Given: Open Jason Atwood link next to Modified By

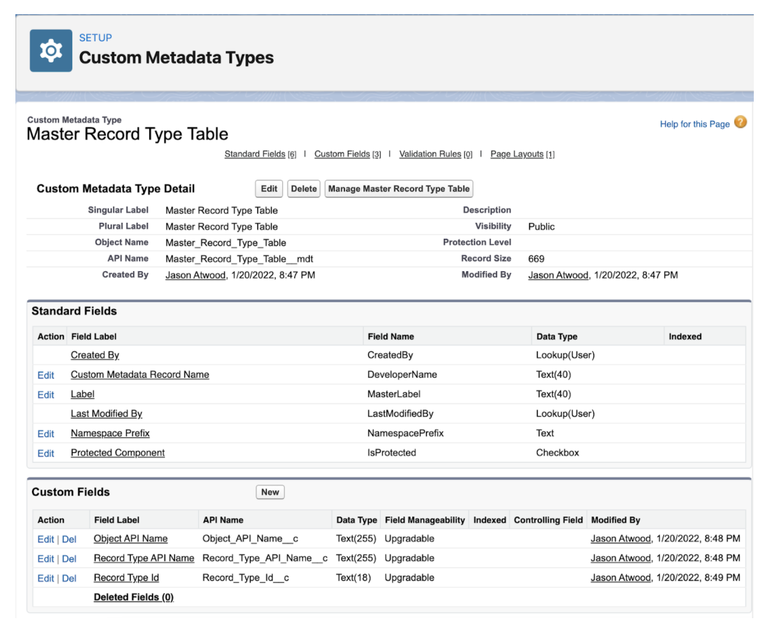Looking at the screenshot, I should click(x=558, y=275).
